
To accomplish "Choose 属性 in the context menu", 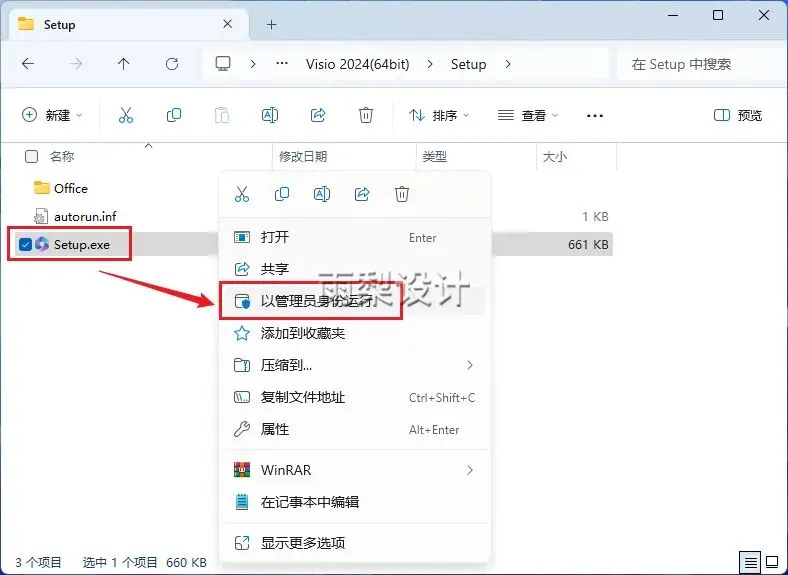I will coord(355,430).
